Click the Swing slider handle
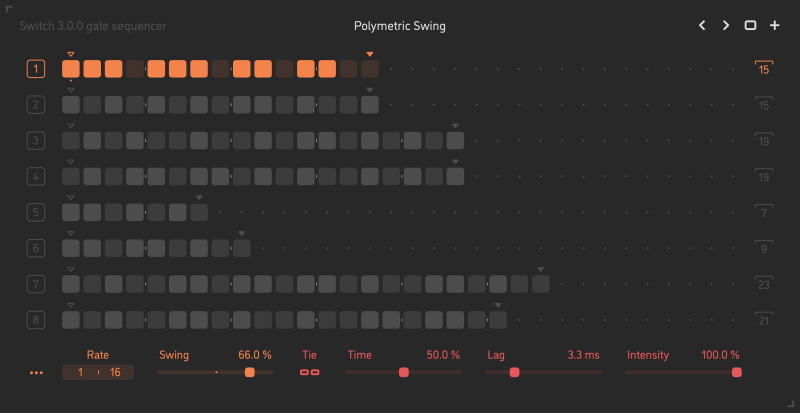 click(250, 372)
